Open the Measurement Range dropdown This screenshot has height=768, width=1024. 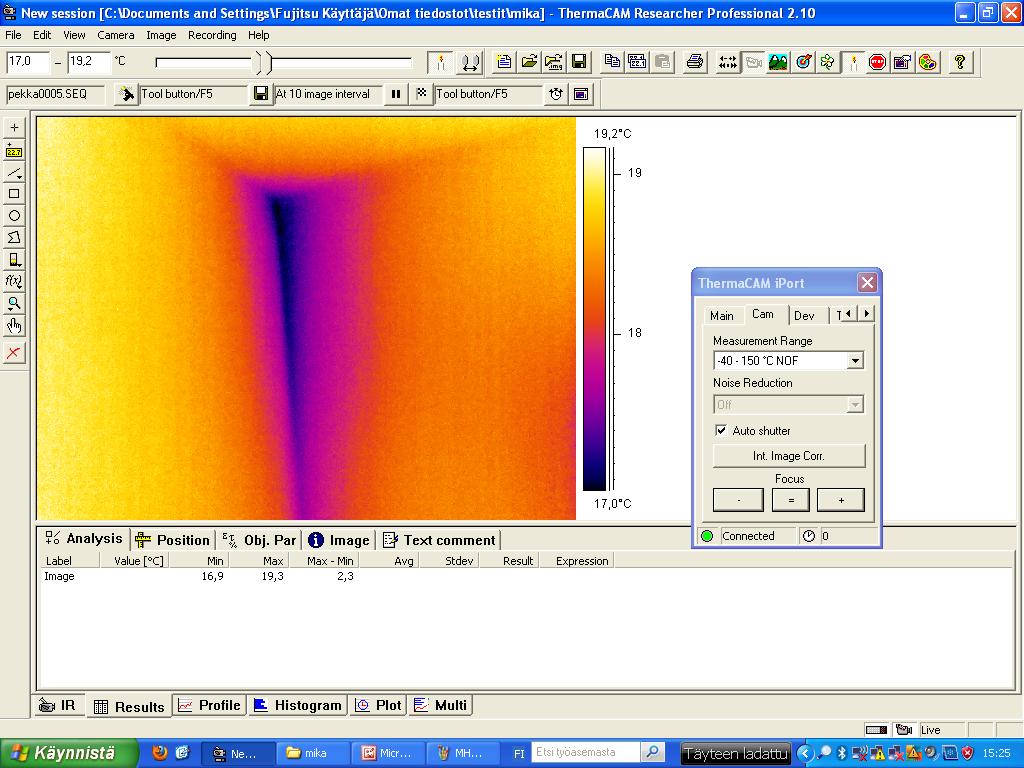click(x=854, y=361)
